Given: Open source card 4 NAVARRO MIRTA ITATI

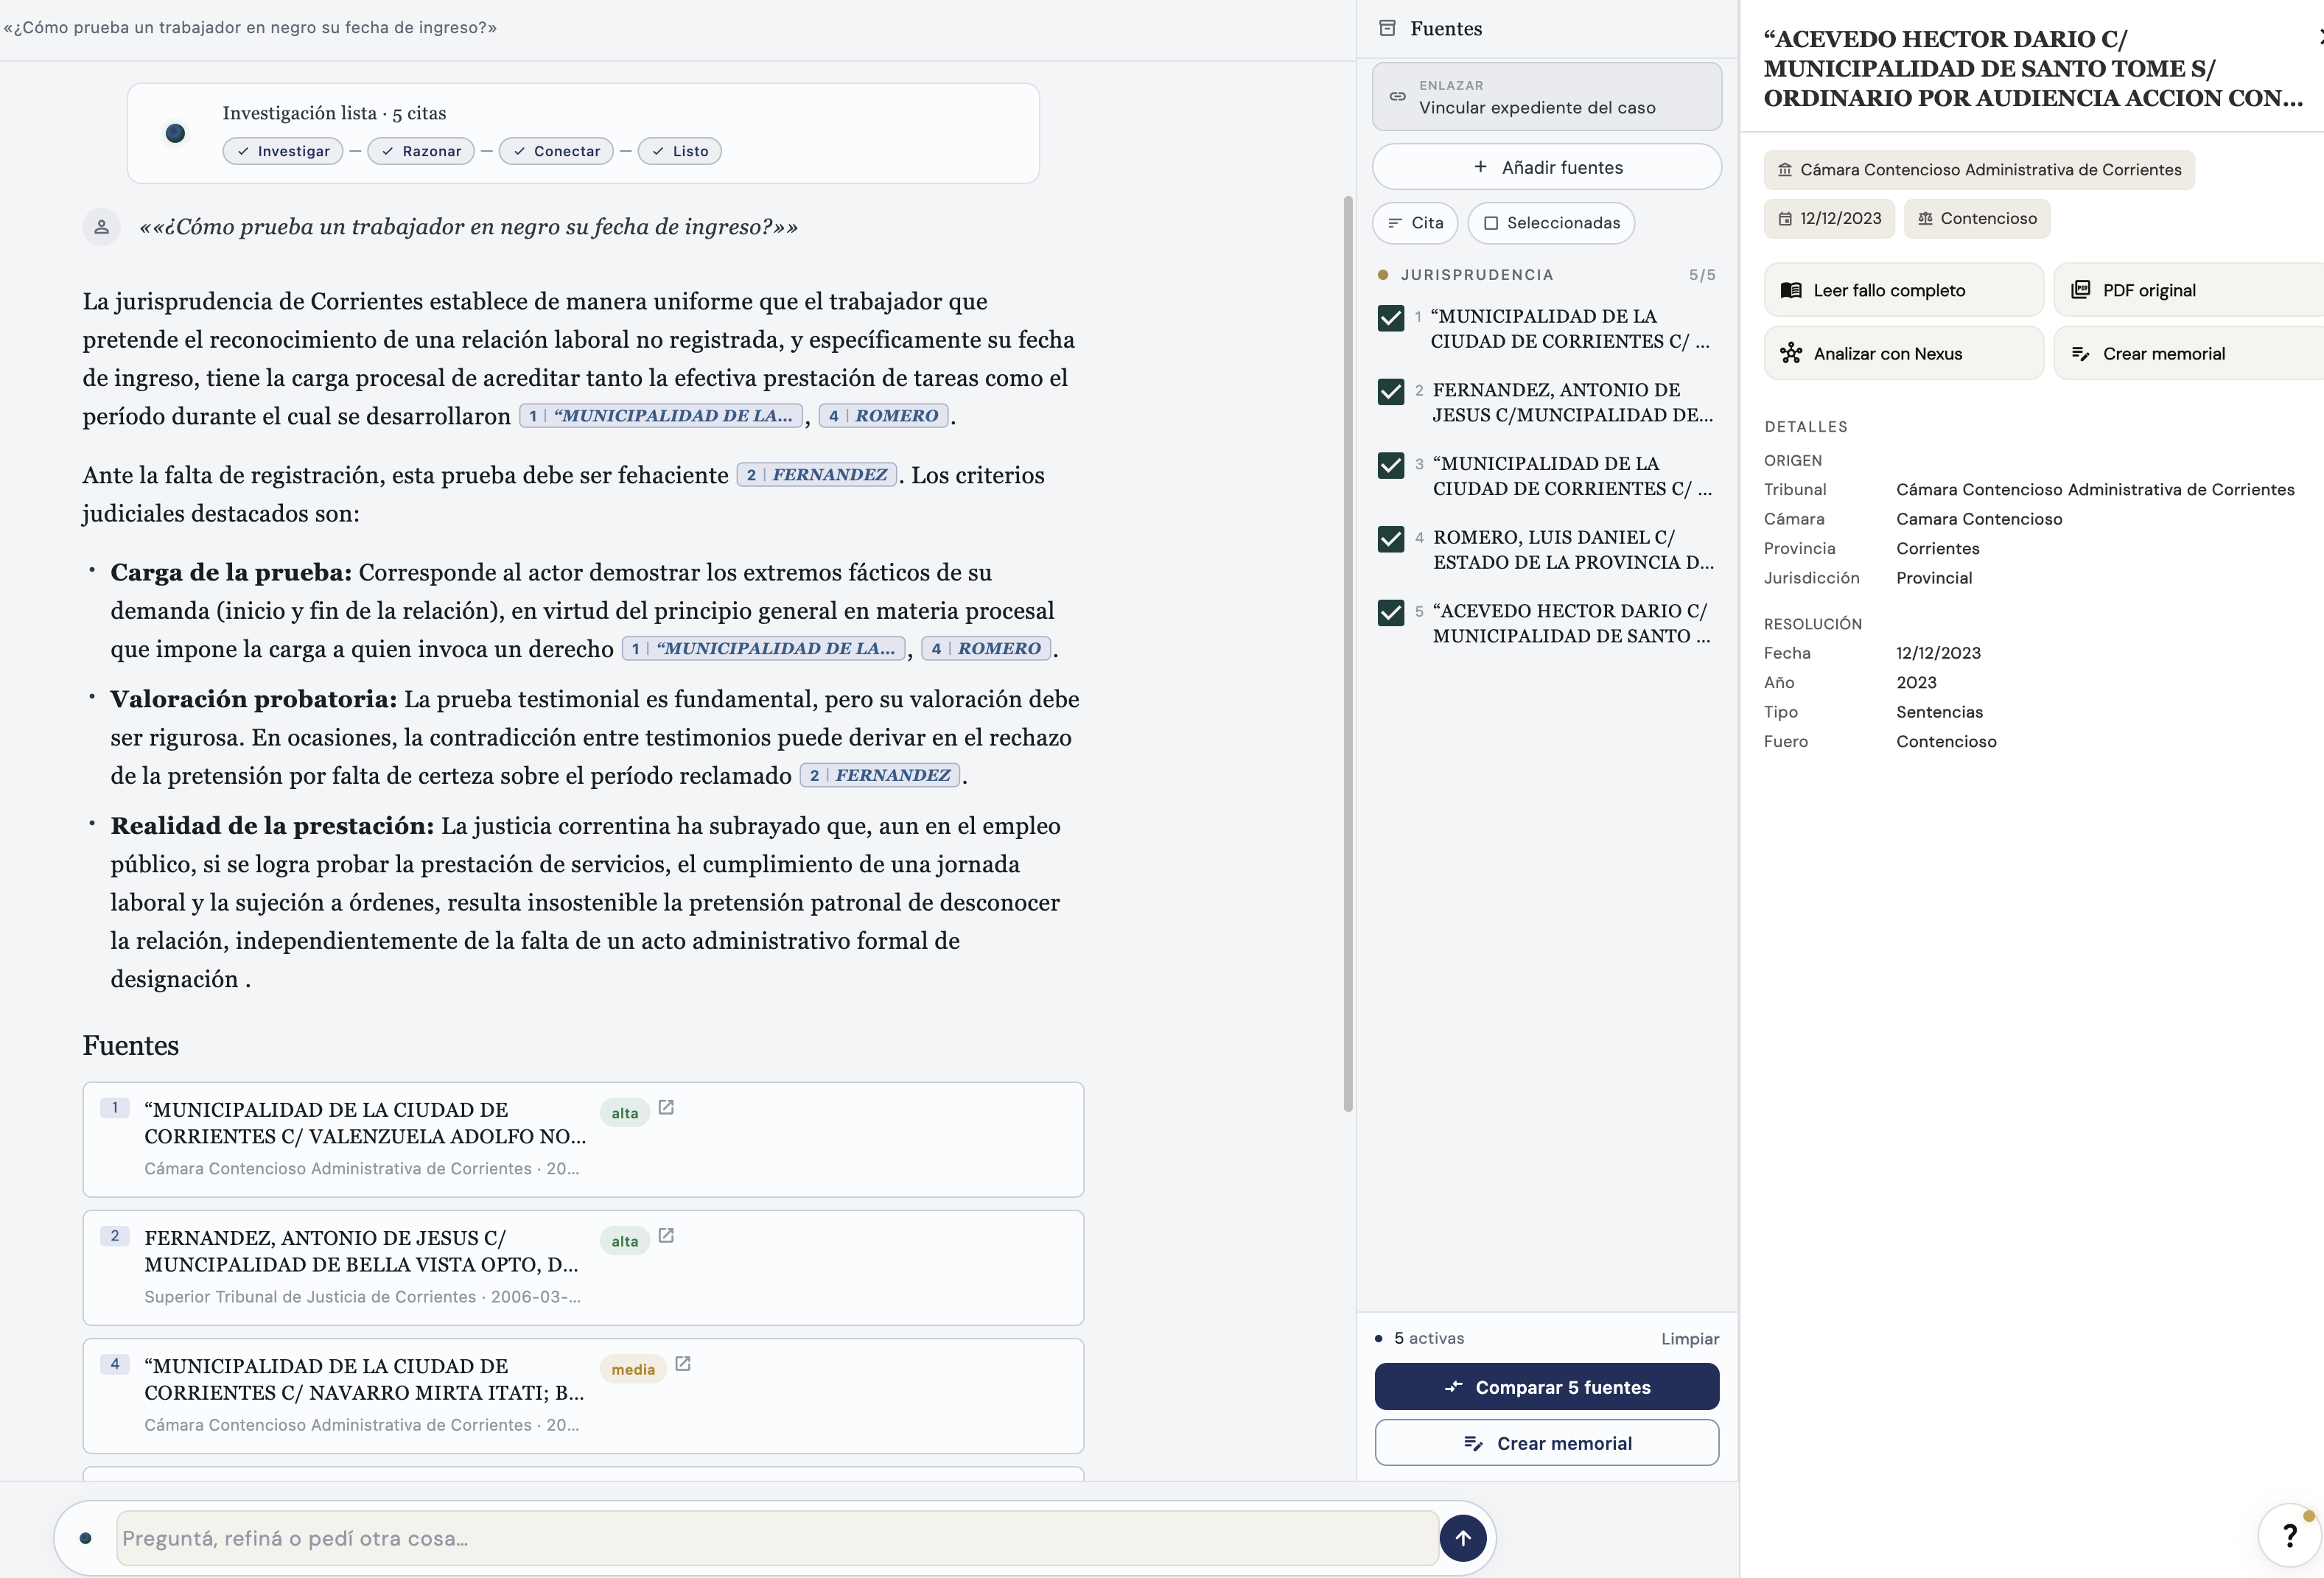Looking at the screenshot, I should pos(583,1395).
